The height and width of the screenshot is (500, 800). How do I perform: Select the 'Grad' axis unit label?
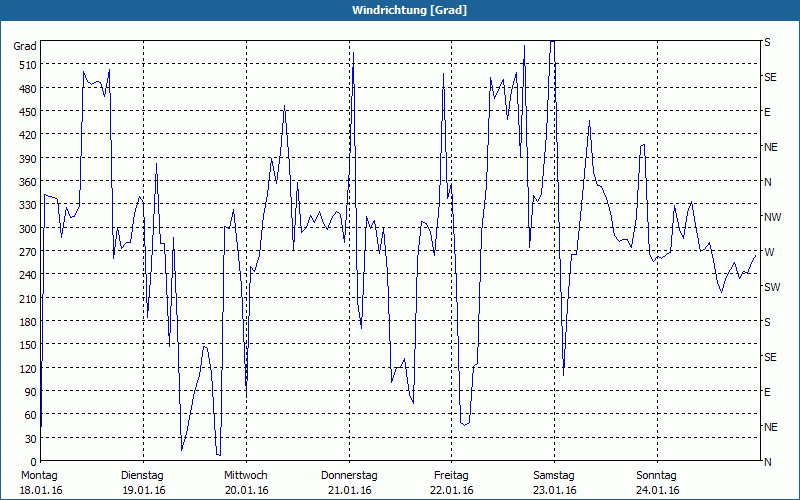coord(25,46)
